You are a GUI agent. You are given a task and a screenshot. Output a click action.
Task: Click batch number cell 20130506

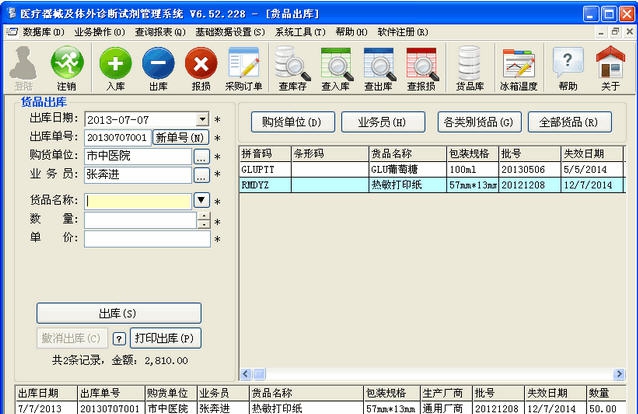pos(529,169)
